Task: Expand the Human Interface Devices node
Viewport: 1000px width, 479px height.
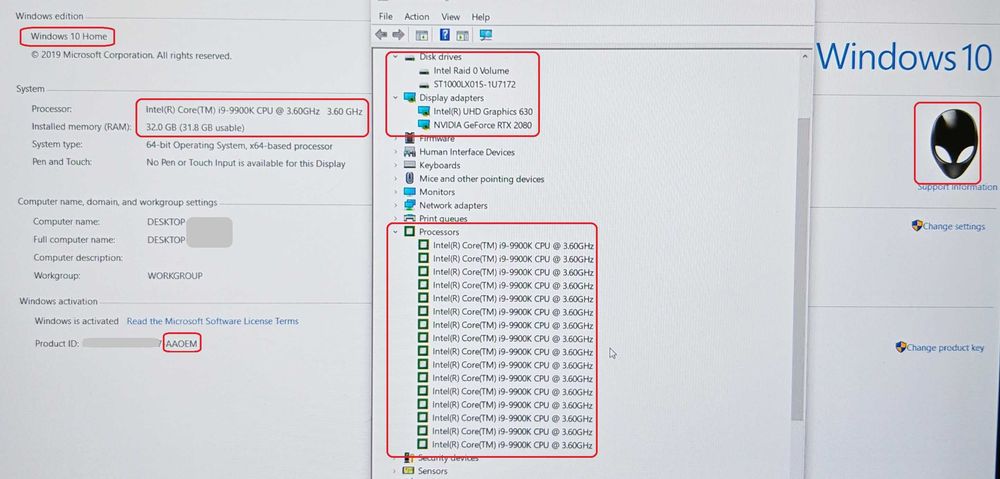Action: tap(395, 152)
